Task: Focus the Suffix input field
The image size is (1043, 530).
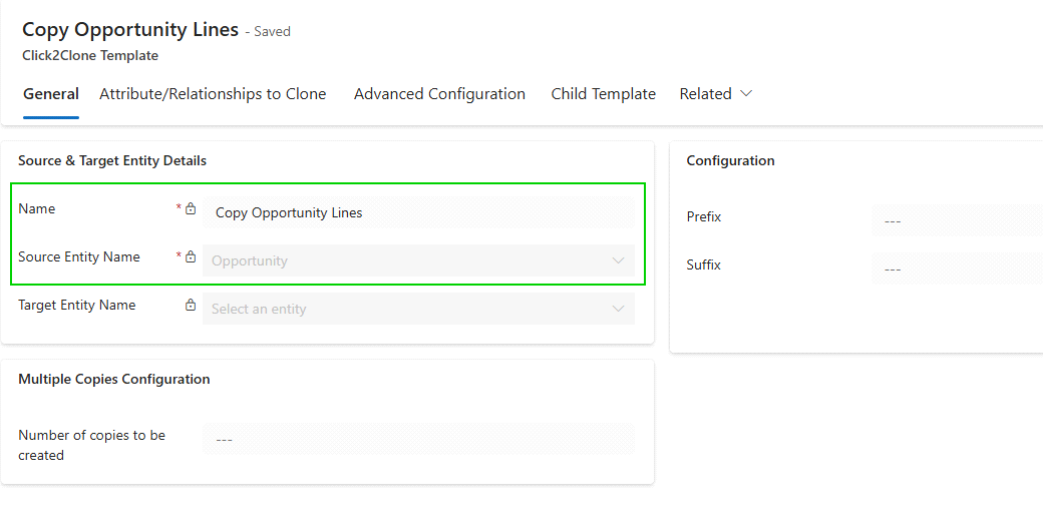Action: click(x=955, y=269)
